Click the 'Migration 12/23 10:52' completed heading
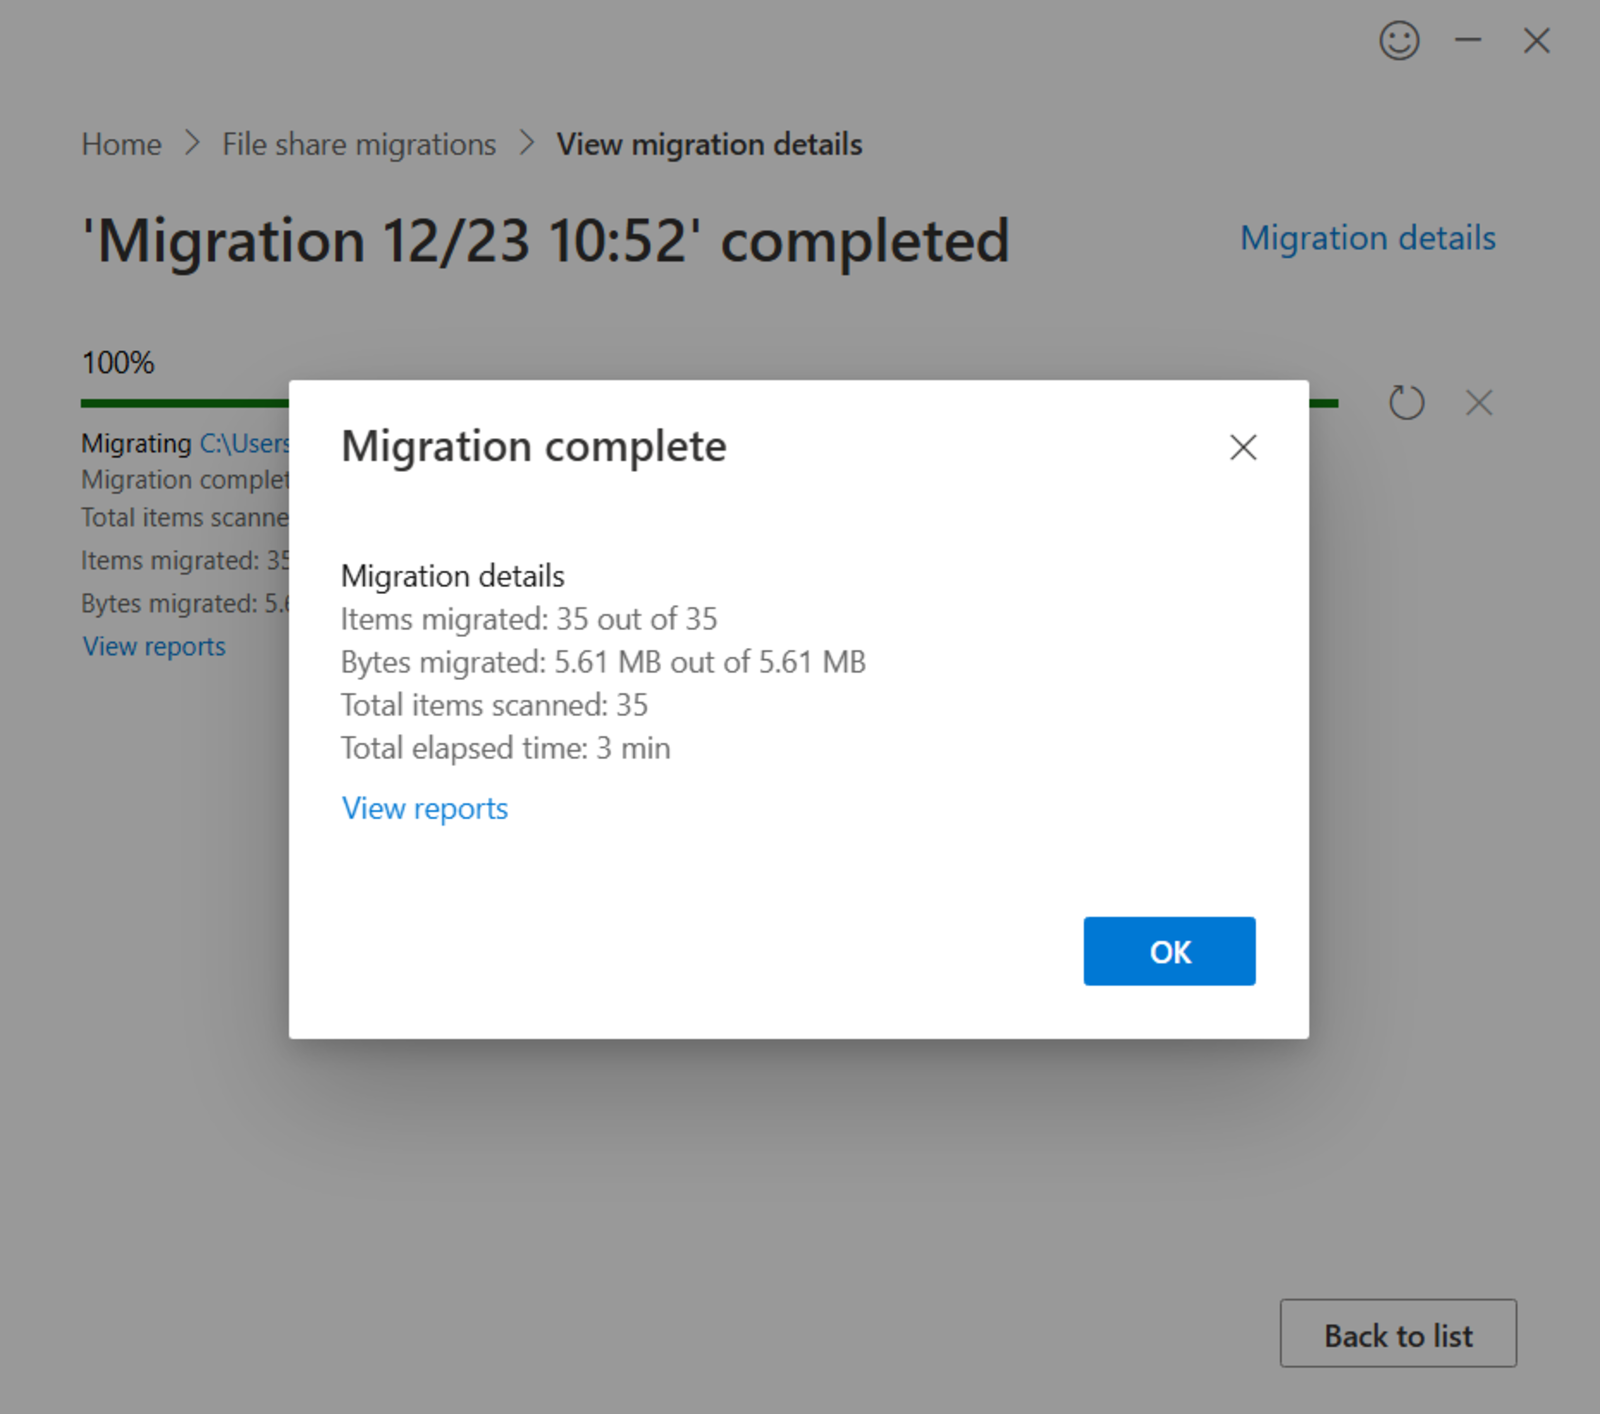The height and width of the screenshot is (1414, 1600). coord(545,240)
